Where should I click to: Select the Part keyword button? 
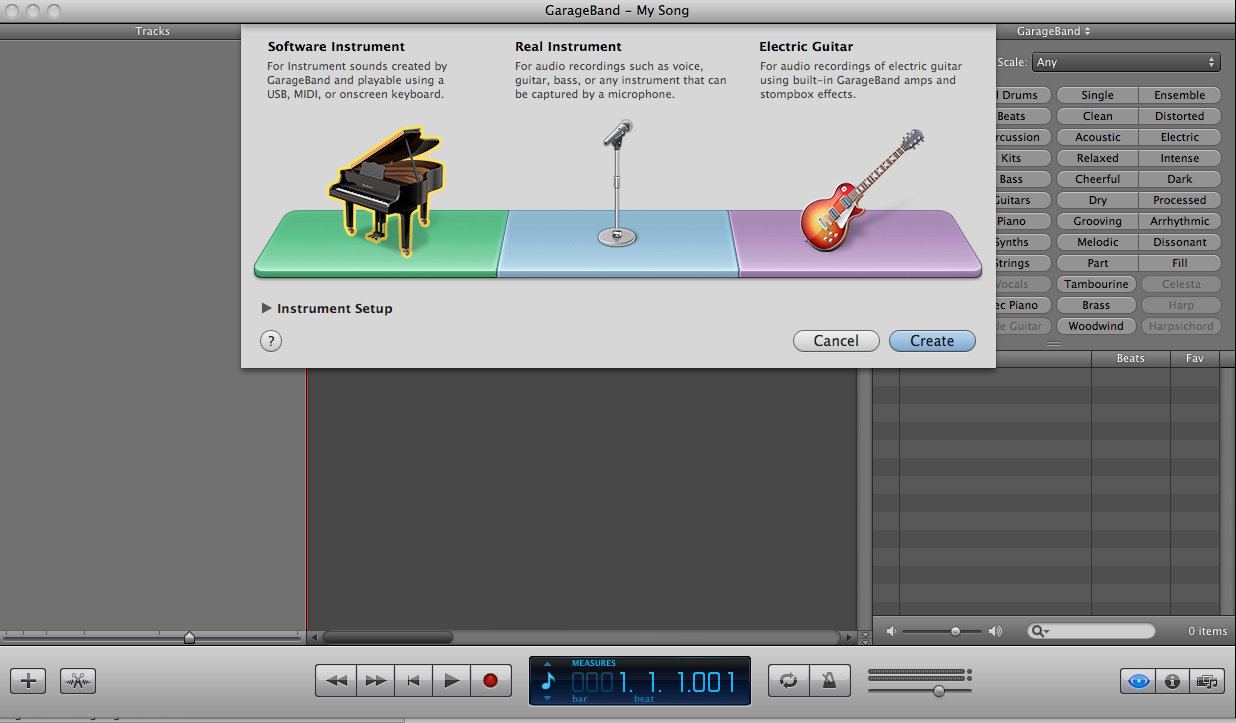(x=1097, y=263)
